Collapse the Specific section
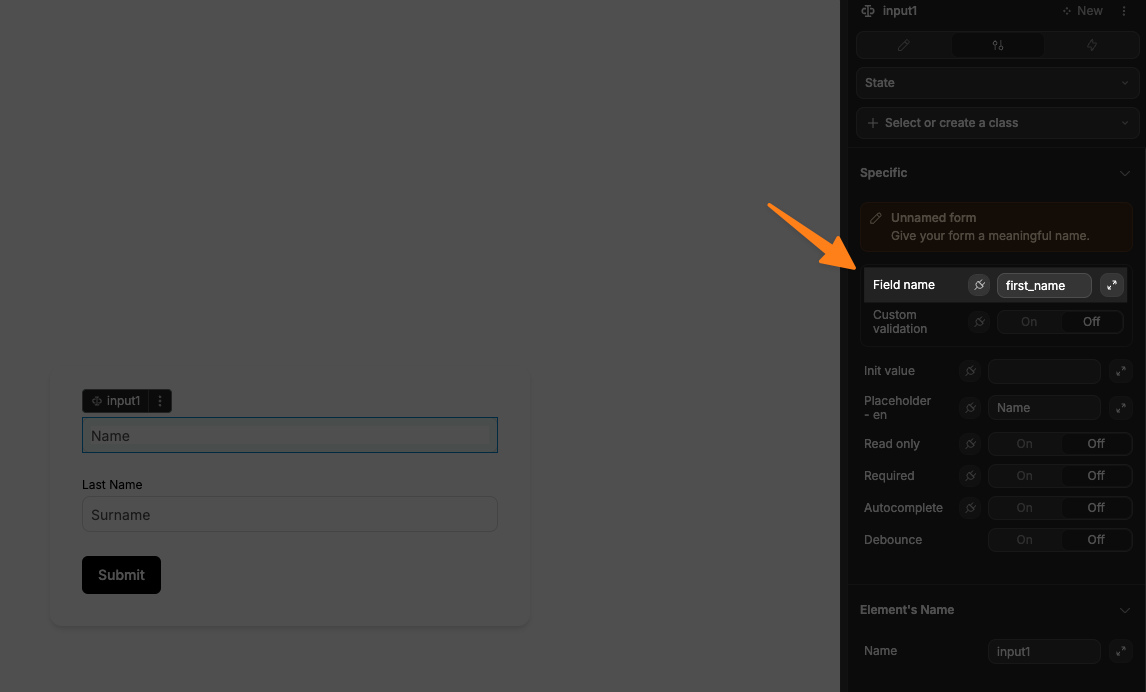 tap(1124, 172)
